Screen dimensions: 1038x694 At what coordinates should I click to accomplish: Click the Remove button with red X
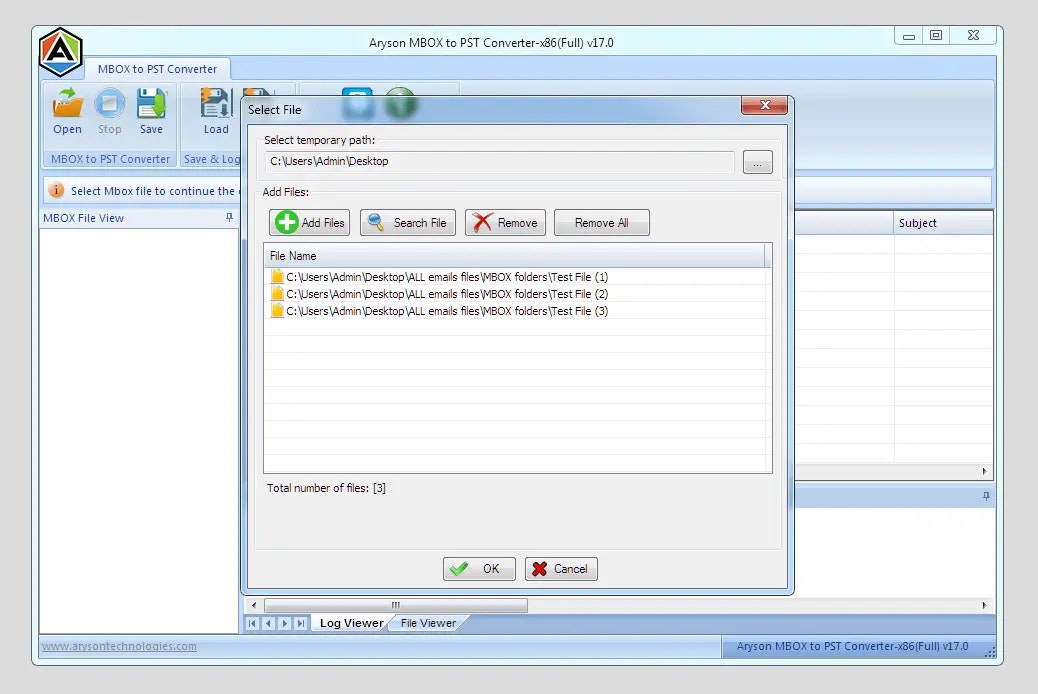point(505,223)
